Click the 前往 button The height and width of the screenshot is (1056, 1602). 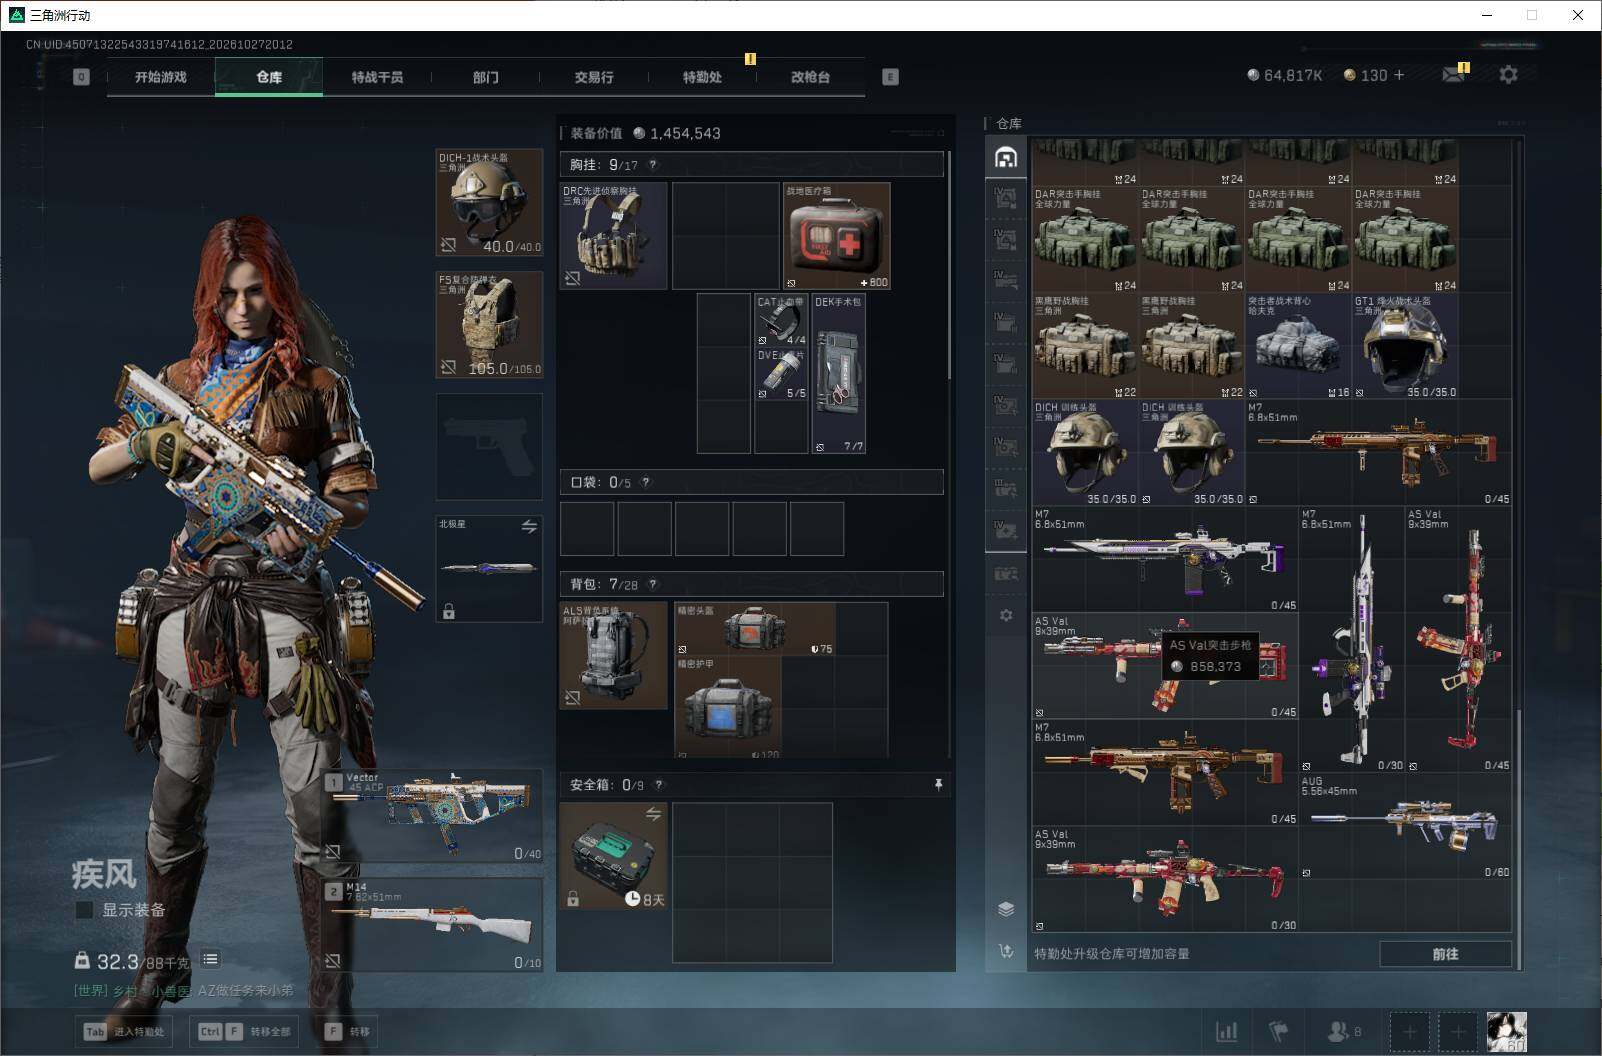pyautogui.click(x=1445, y=954)
